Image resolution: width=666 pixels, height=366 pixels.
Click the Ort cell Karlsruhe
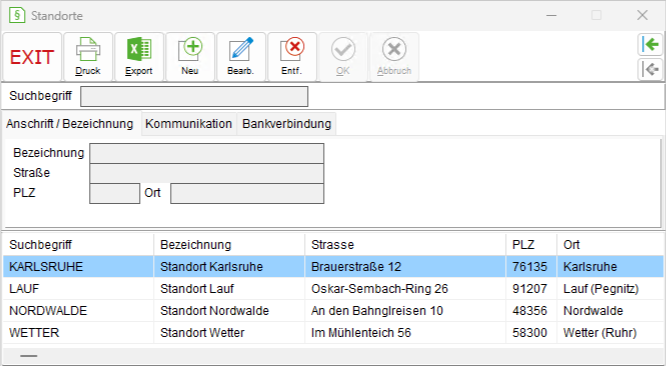610,267
